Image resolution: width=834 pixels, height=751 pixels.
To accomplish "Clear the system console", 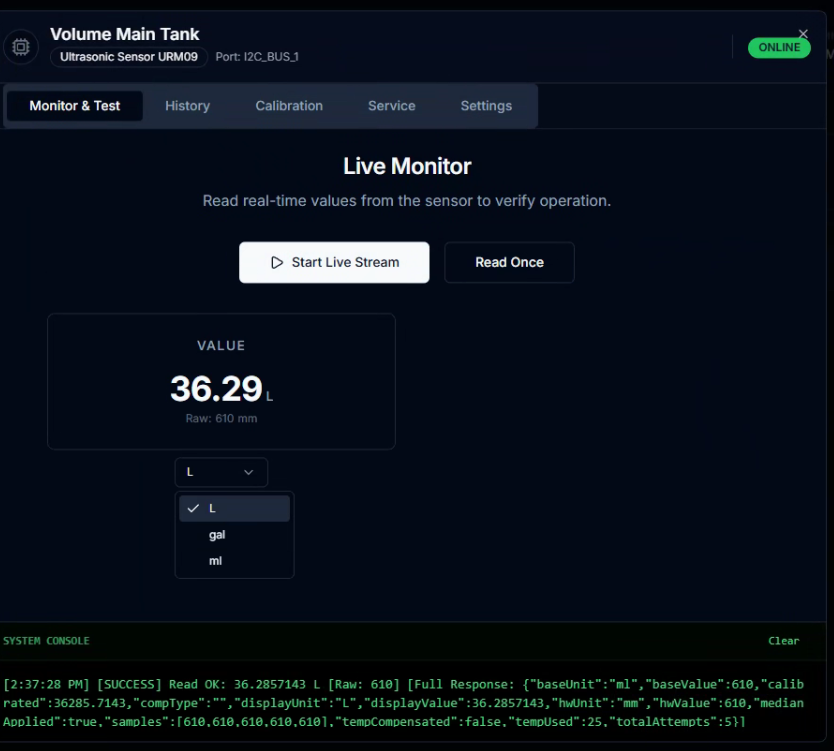I will pyautogui.click(x=783, y=641).
